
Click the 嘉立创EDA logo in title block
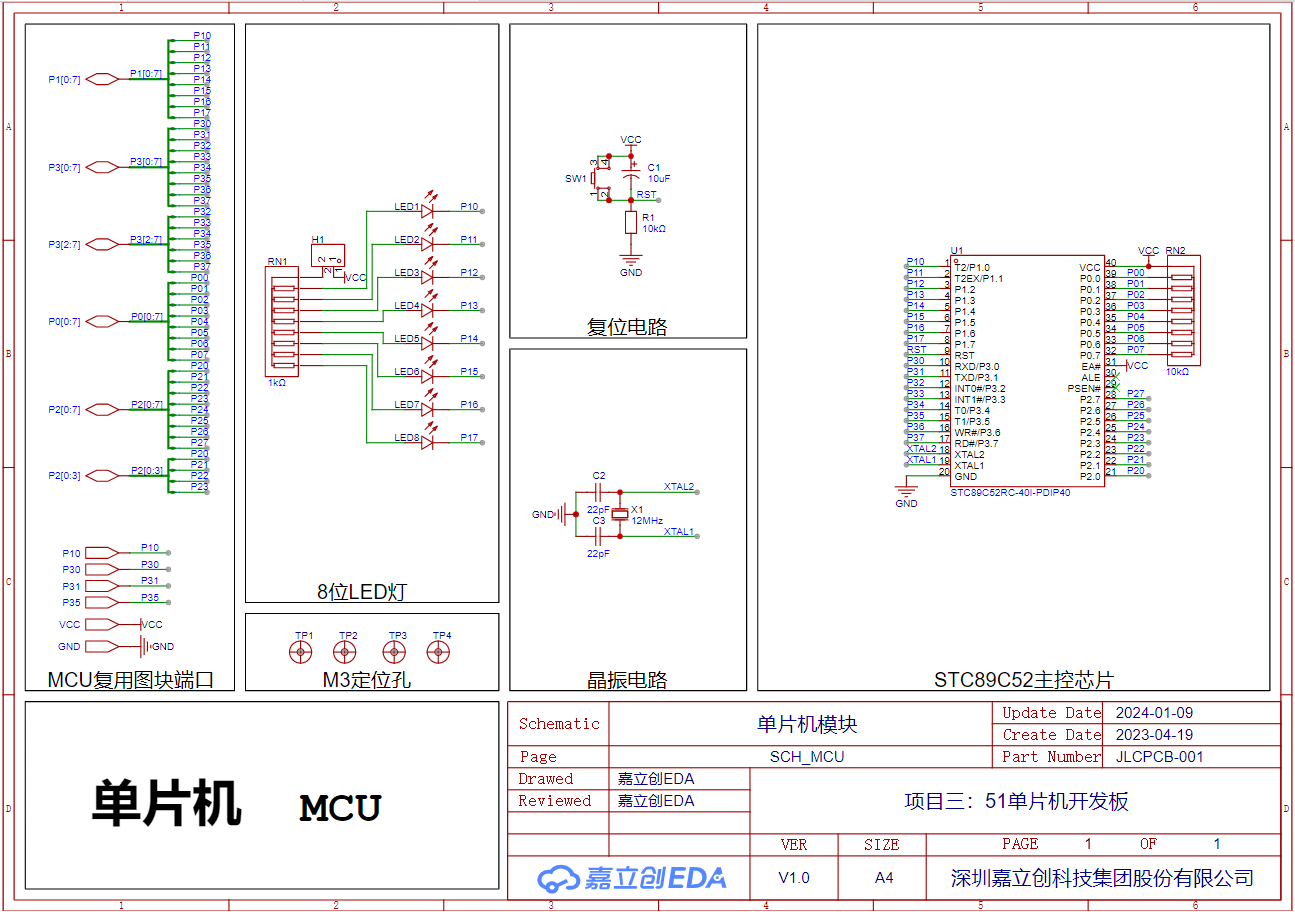click(x=632, y=878)
